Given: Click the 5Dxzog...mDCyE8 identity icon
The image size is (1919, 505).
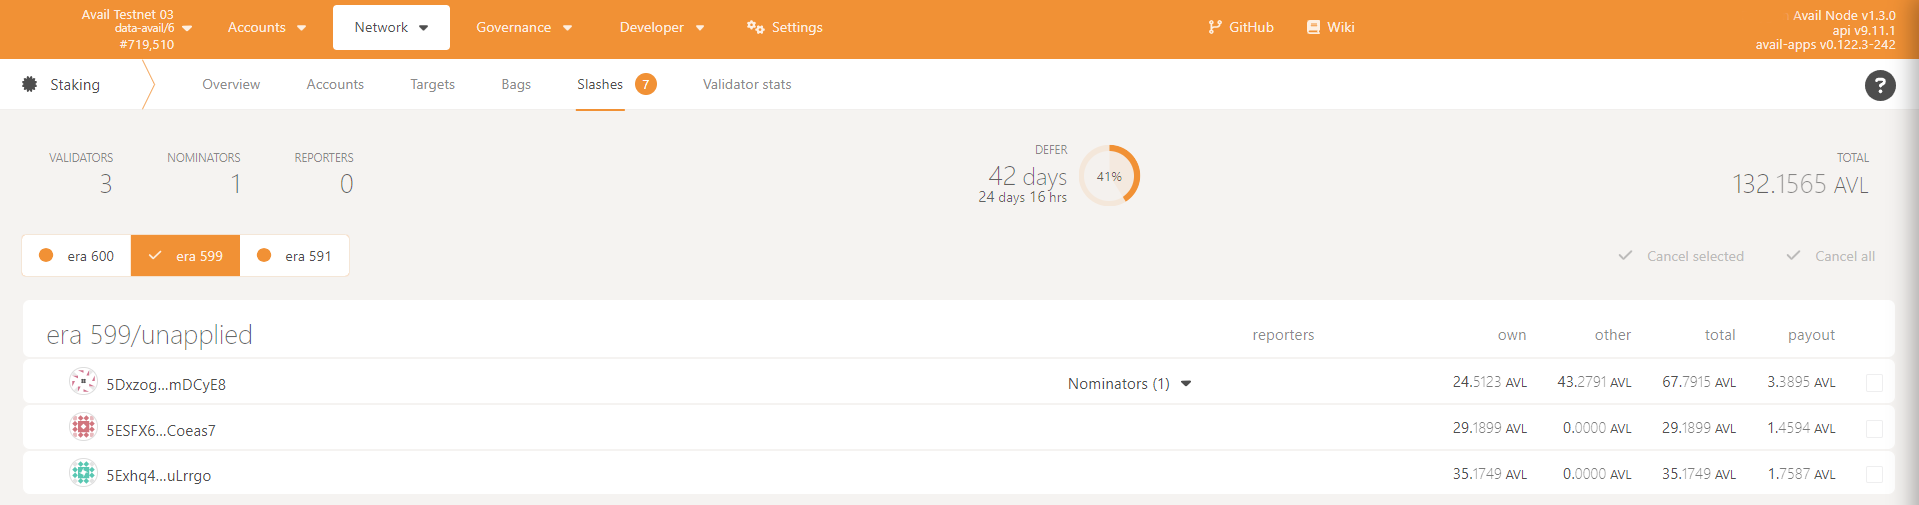Looking at the screenshot, I should pyautogui.click(x=83, y=382).
